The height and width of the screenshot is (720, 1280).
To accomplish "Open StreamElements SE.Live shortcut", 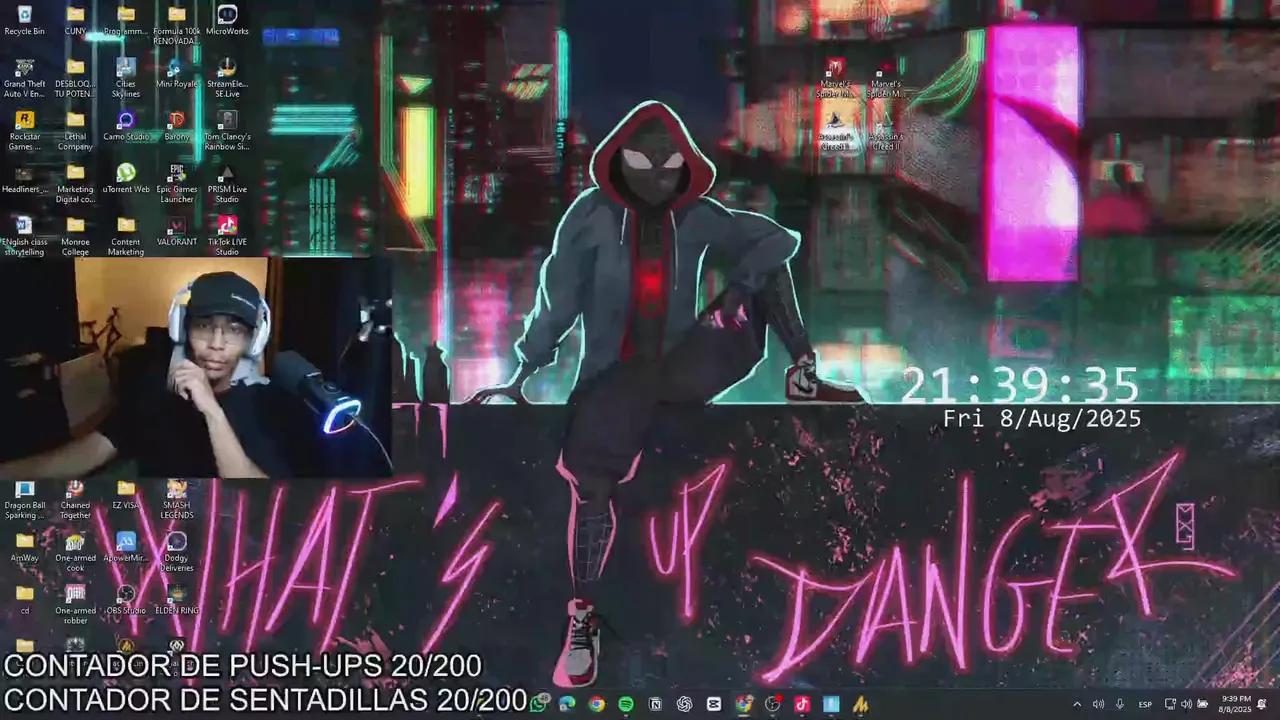I will (x=227, y=77).
